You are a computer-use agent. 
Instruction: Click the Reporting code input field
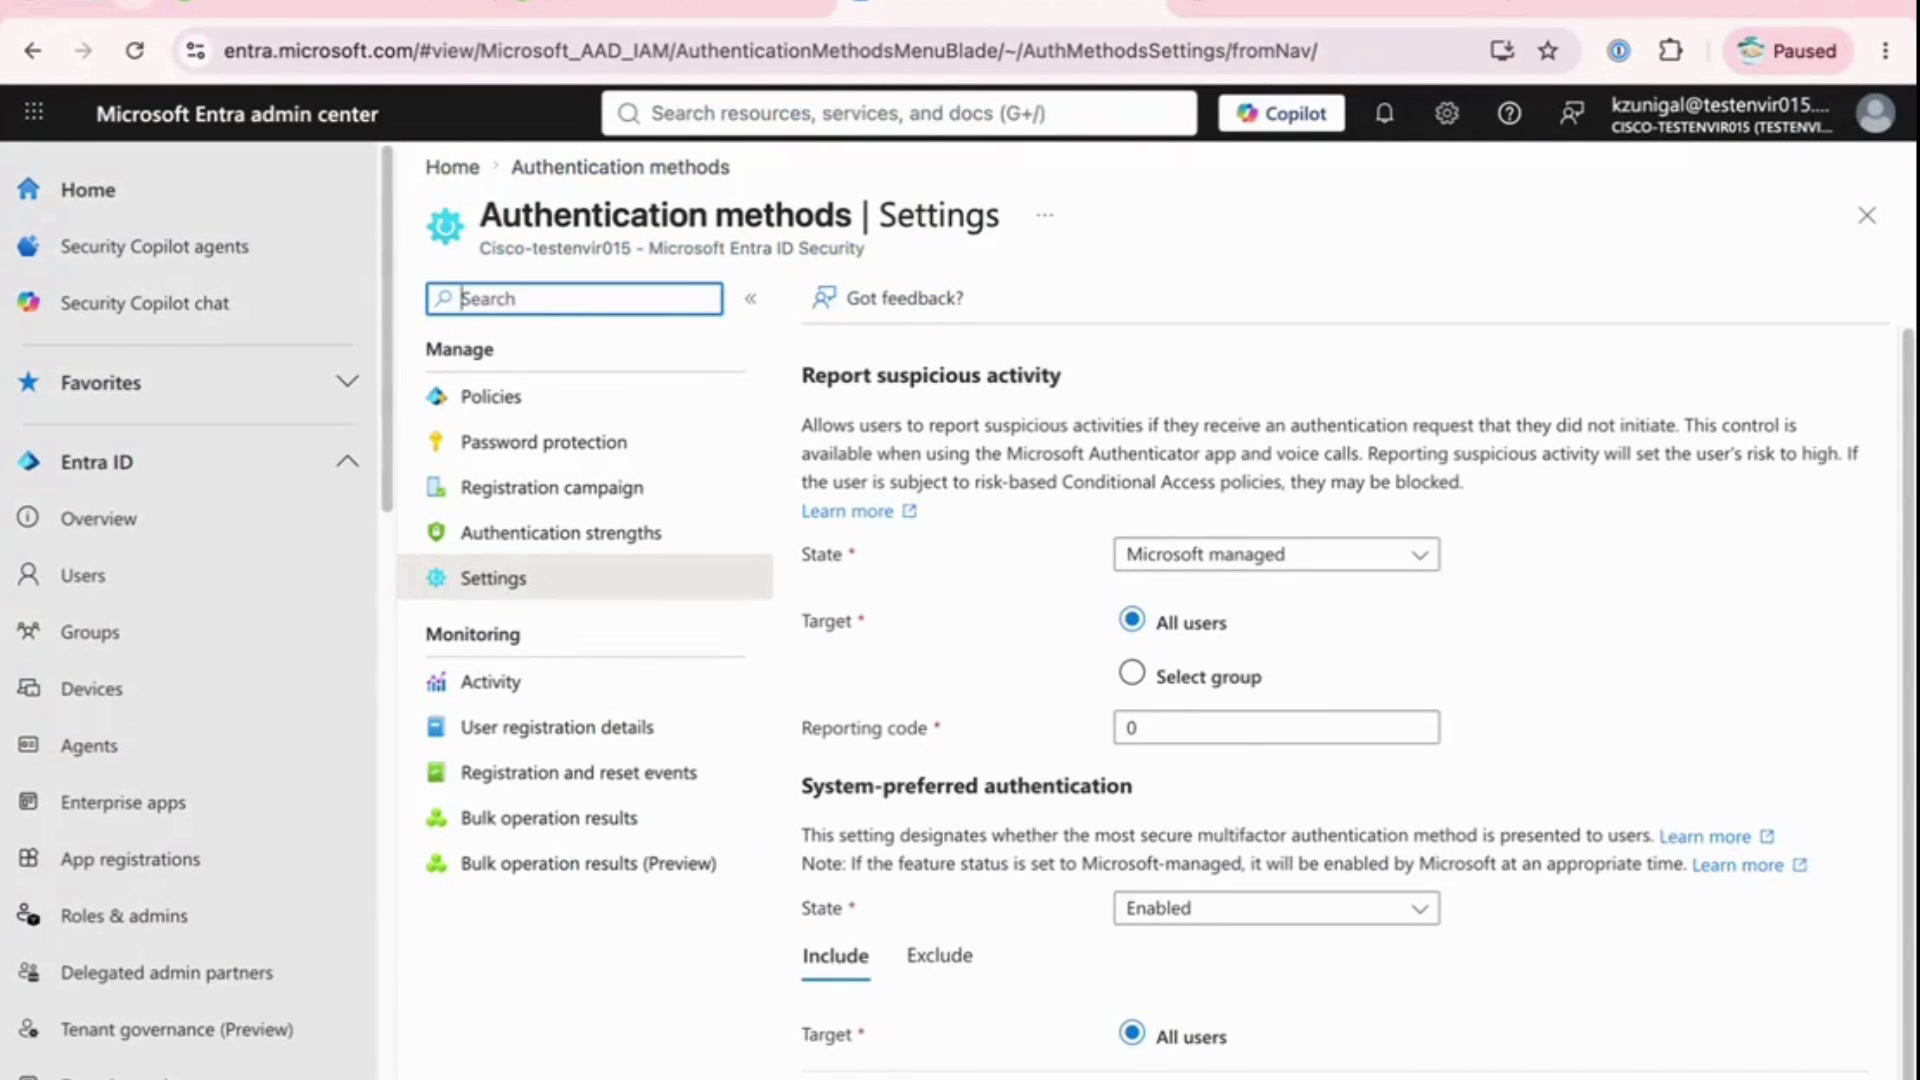(1276, 727)
